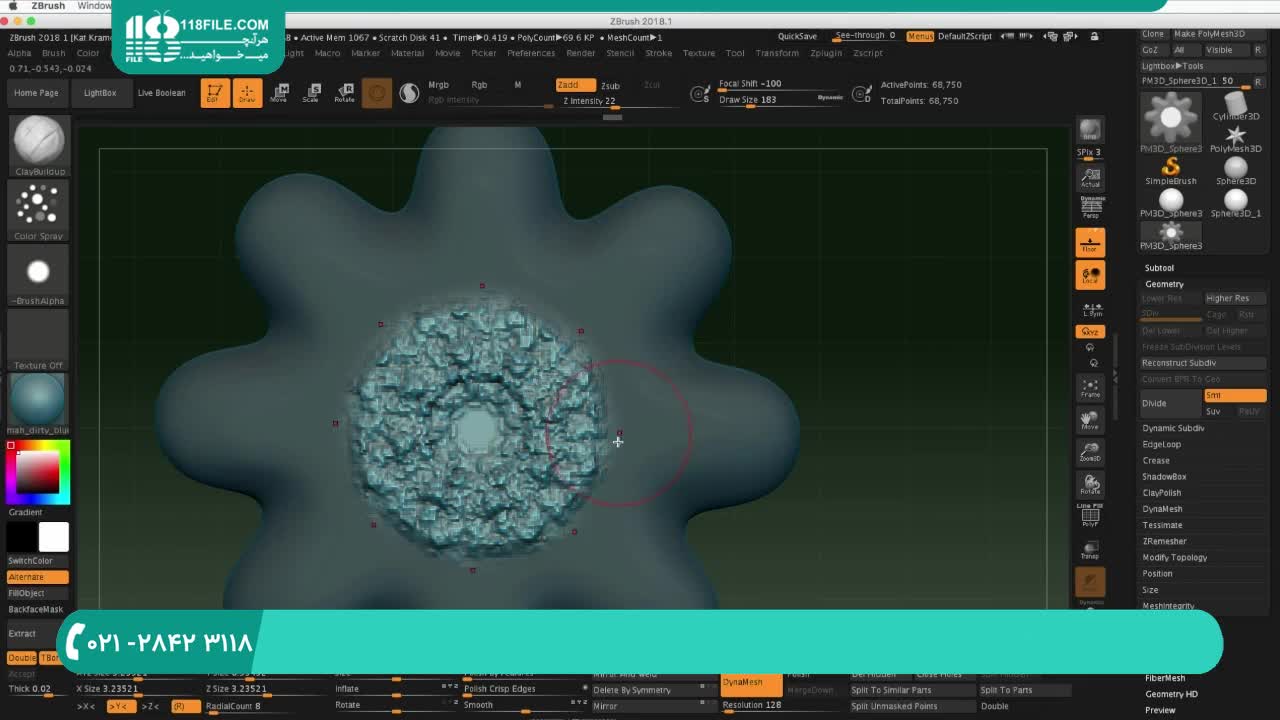Collapse the Subtool palette section
1280x720 pixels.
click(x=1159, y=268)
